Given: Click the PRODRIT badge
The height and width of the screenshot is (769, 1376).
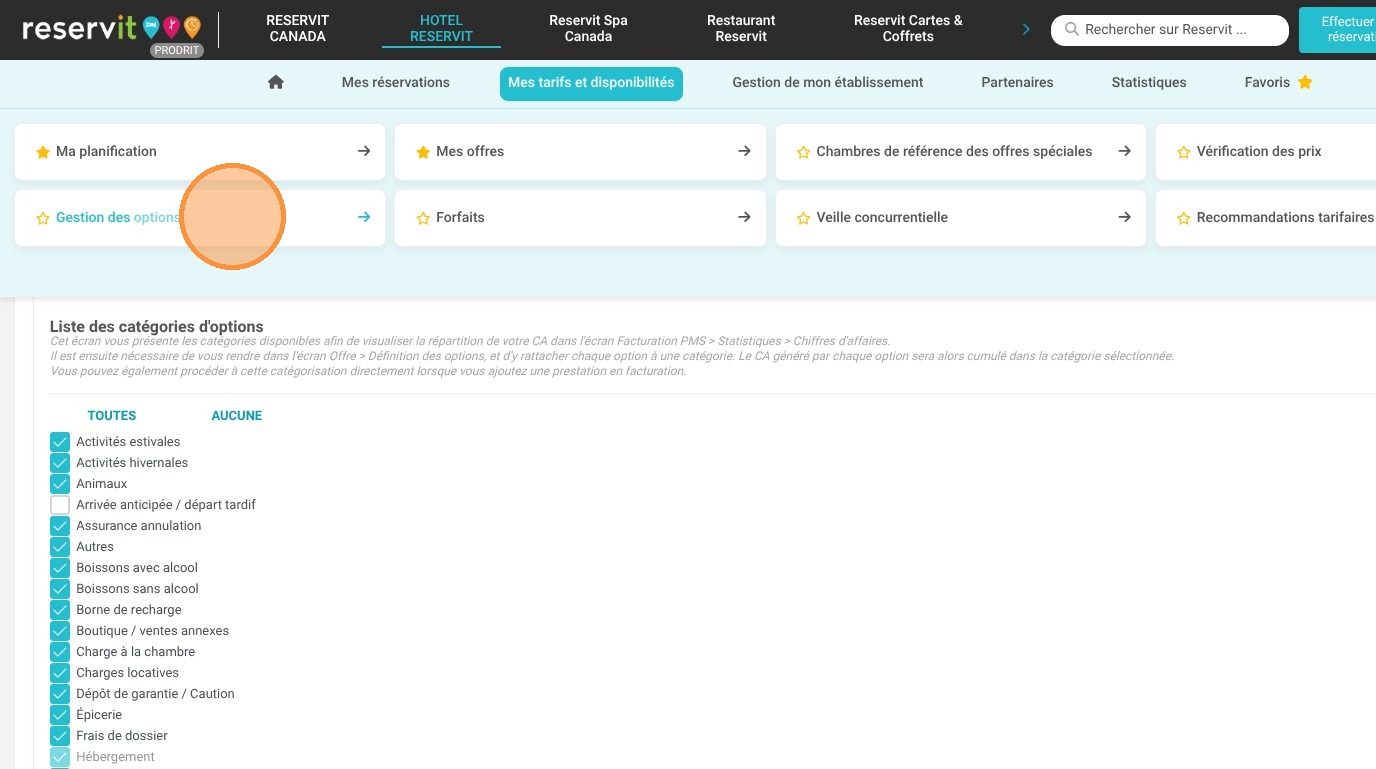Looking at the screenshot, I should [177, 50].
